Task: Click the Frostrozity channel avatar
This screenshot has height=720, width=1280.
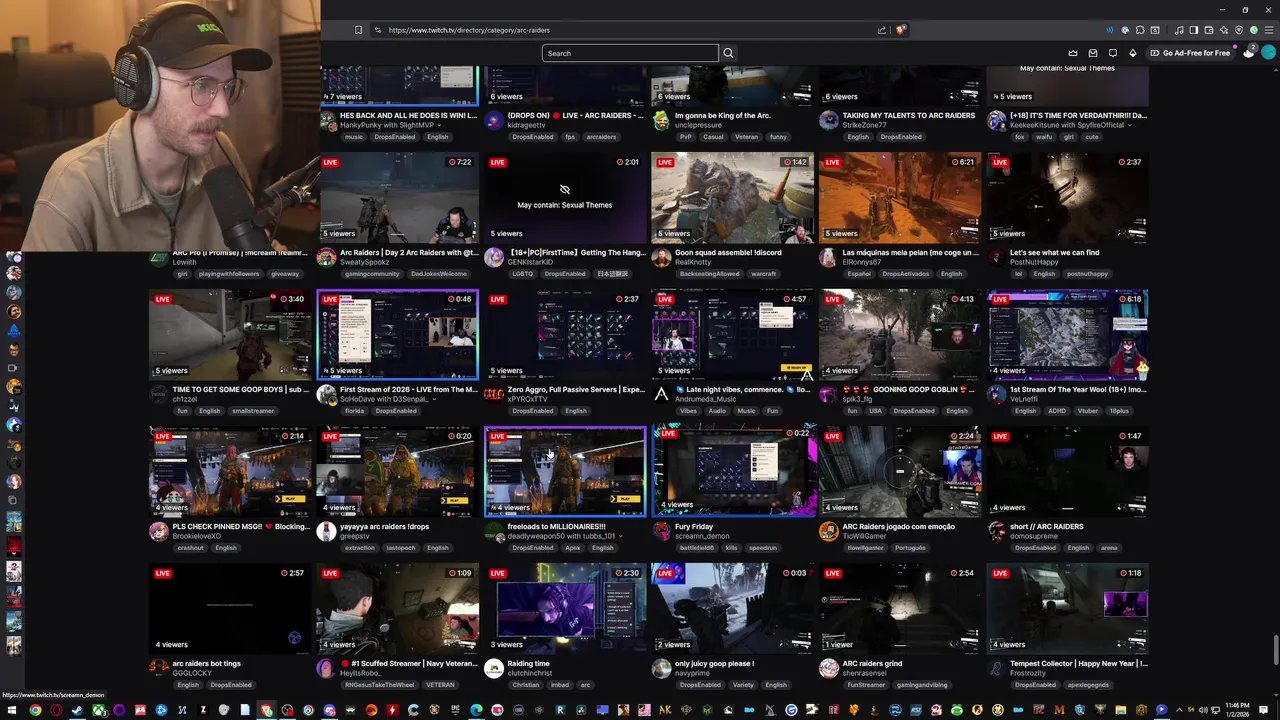Action: click(x=997, y=668)
